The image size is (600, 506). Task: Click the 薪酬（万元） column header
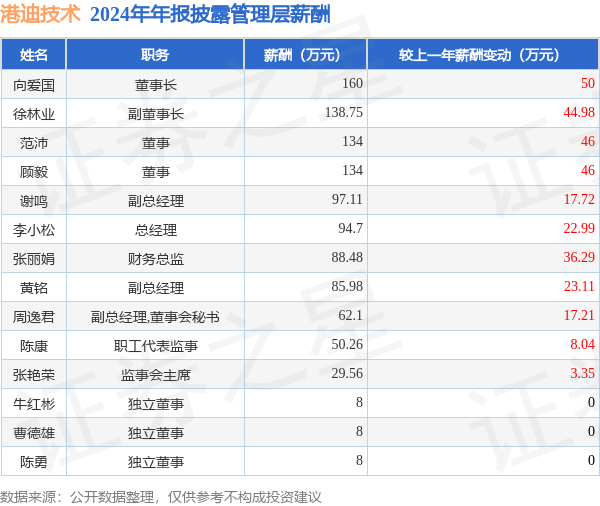pos(306,55)
